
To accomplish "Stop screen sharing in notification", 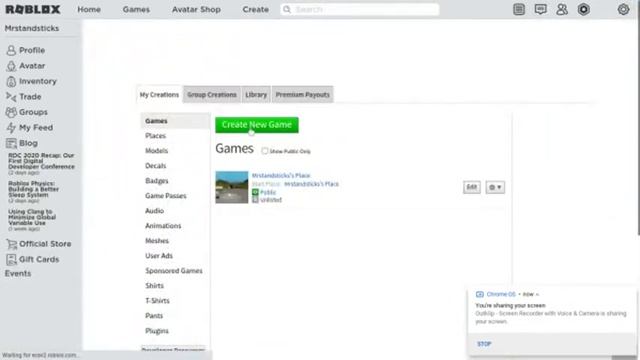I will 484,344.
